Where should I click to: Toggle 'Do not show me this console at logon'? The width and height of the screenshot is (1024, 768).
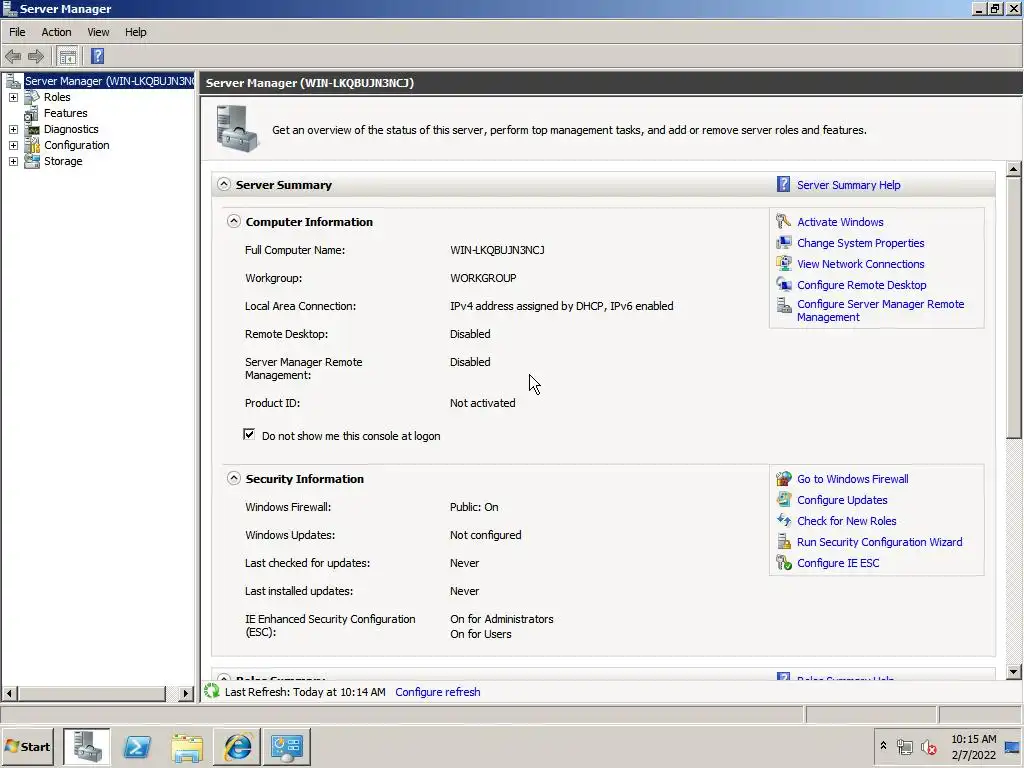[x=249, y=434]
